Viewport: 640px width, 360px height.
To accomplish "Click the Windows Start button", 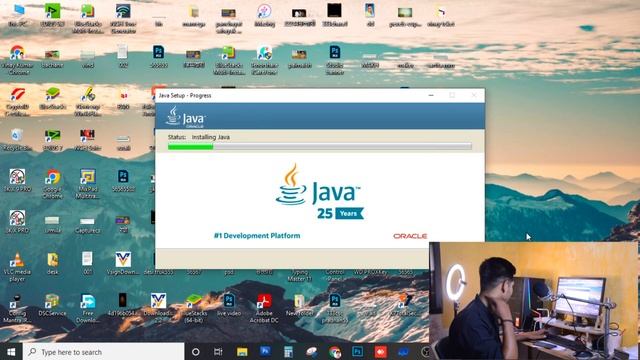I will (11, 352).
